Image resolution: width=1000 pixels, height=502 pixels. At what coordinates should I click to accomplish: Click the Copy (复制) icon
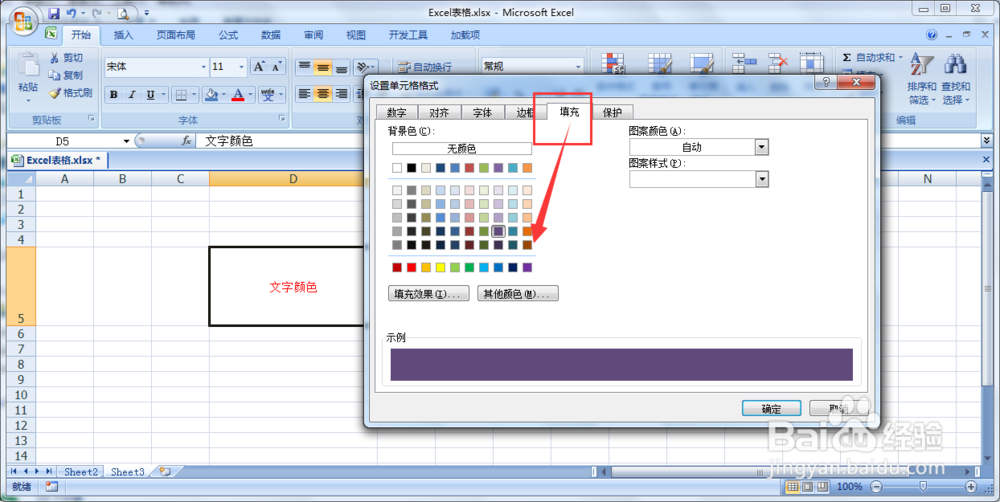coord(55,75)
